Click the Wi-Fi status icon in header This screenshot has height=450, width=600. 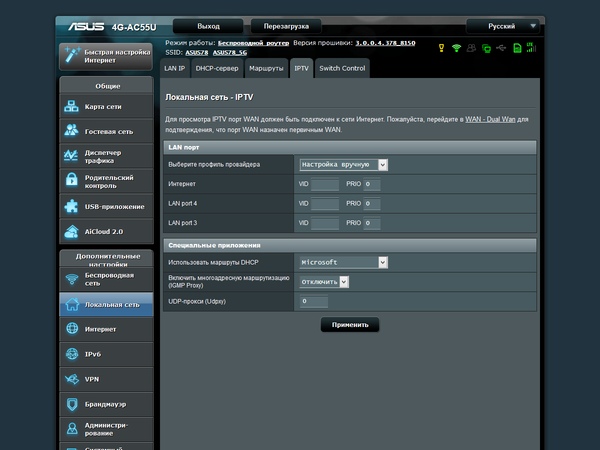456,47
